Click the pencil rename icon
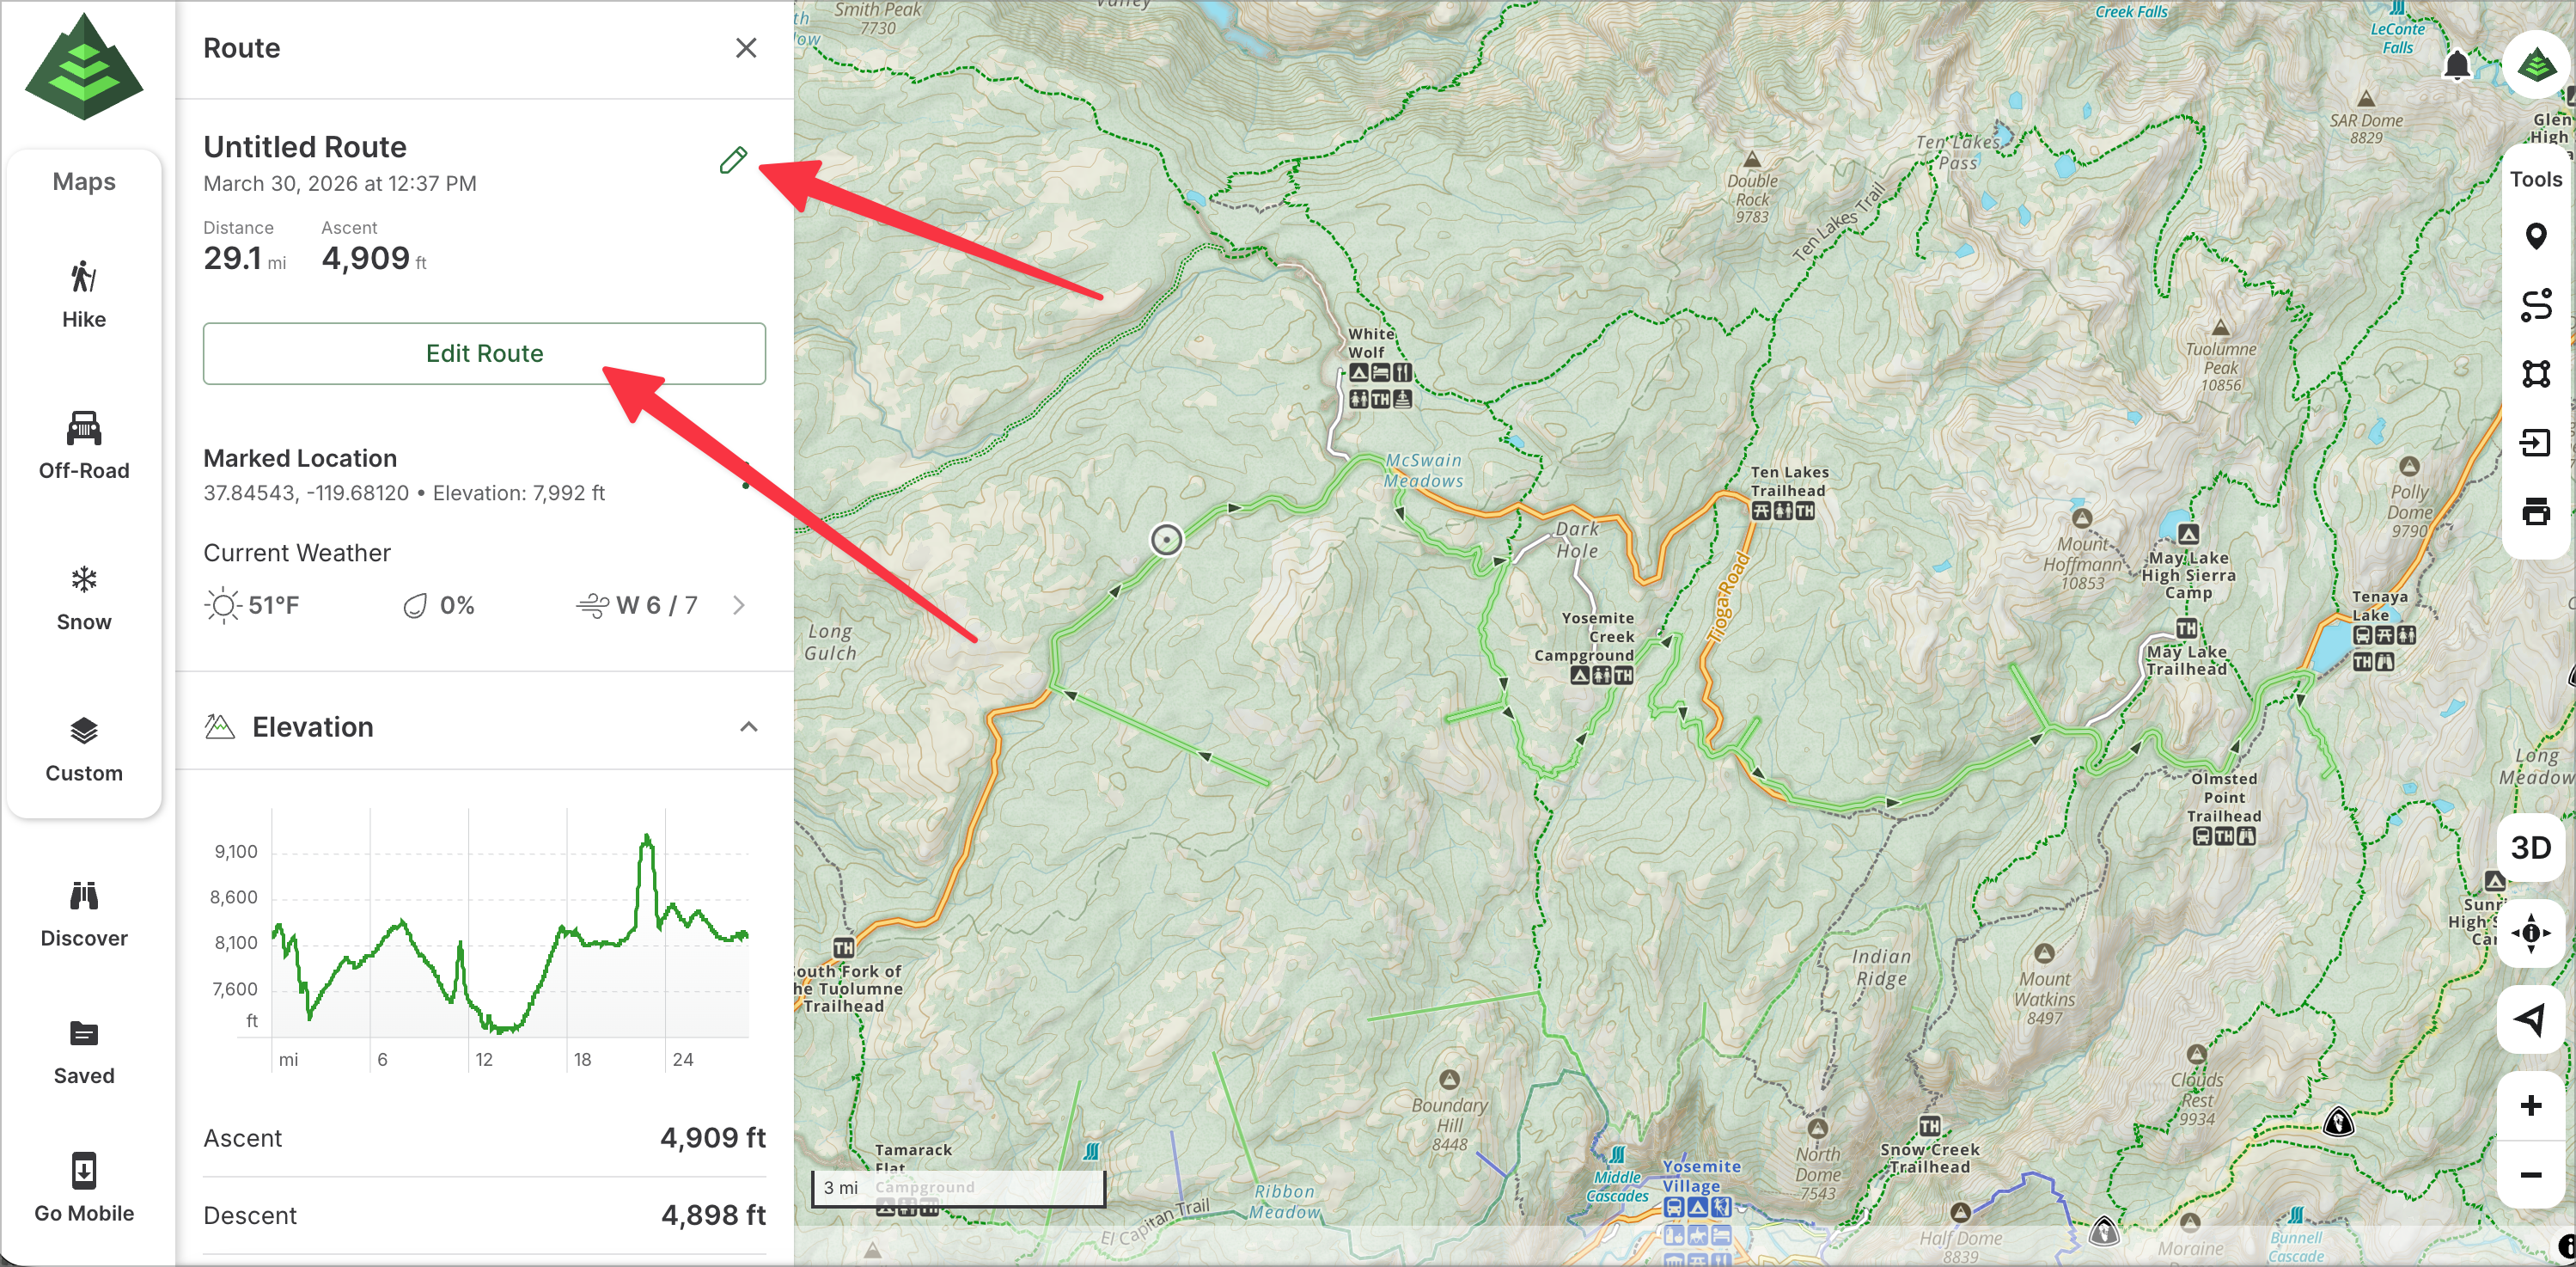Screen dimensions: 2576x1267 733,160
